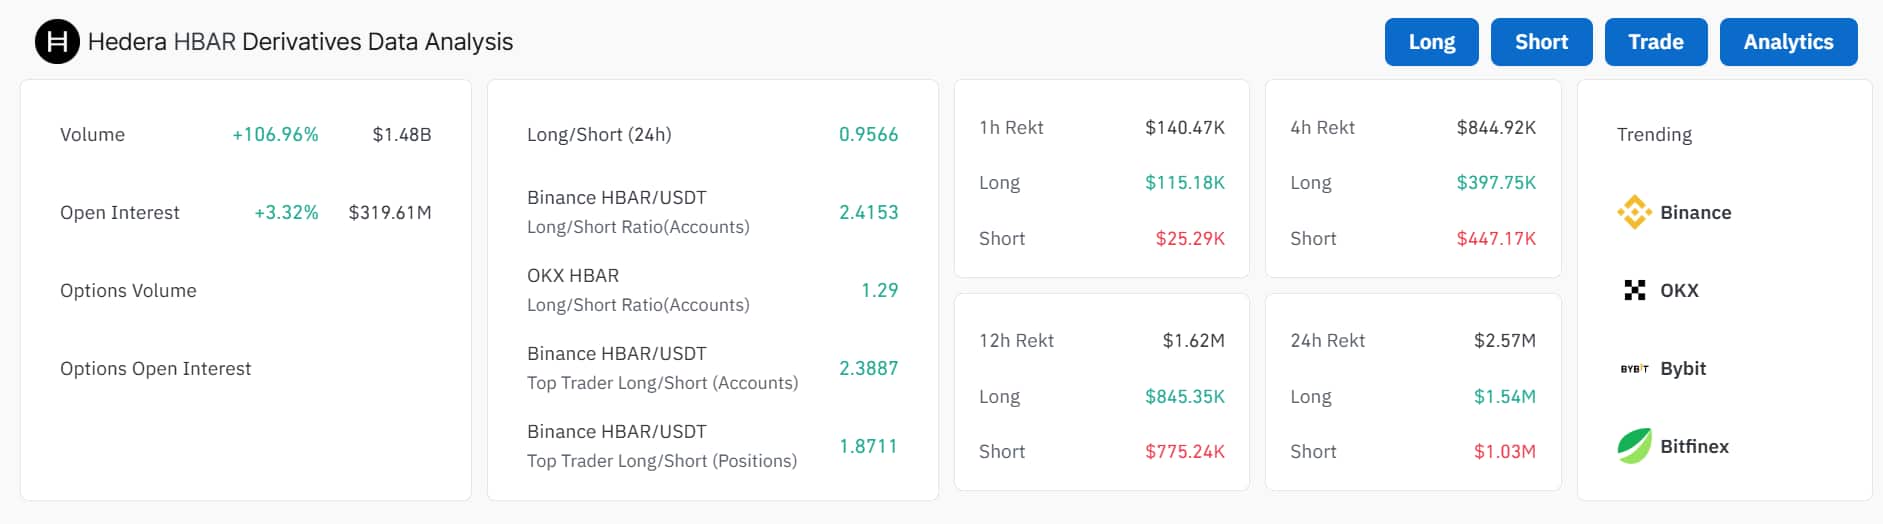Click the Bybit logo icon

[1634, 369]
